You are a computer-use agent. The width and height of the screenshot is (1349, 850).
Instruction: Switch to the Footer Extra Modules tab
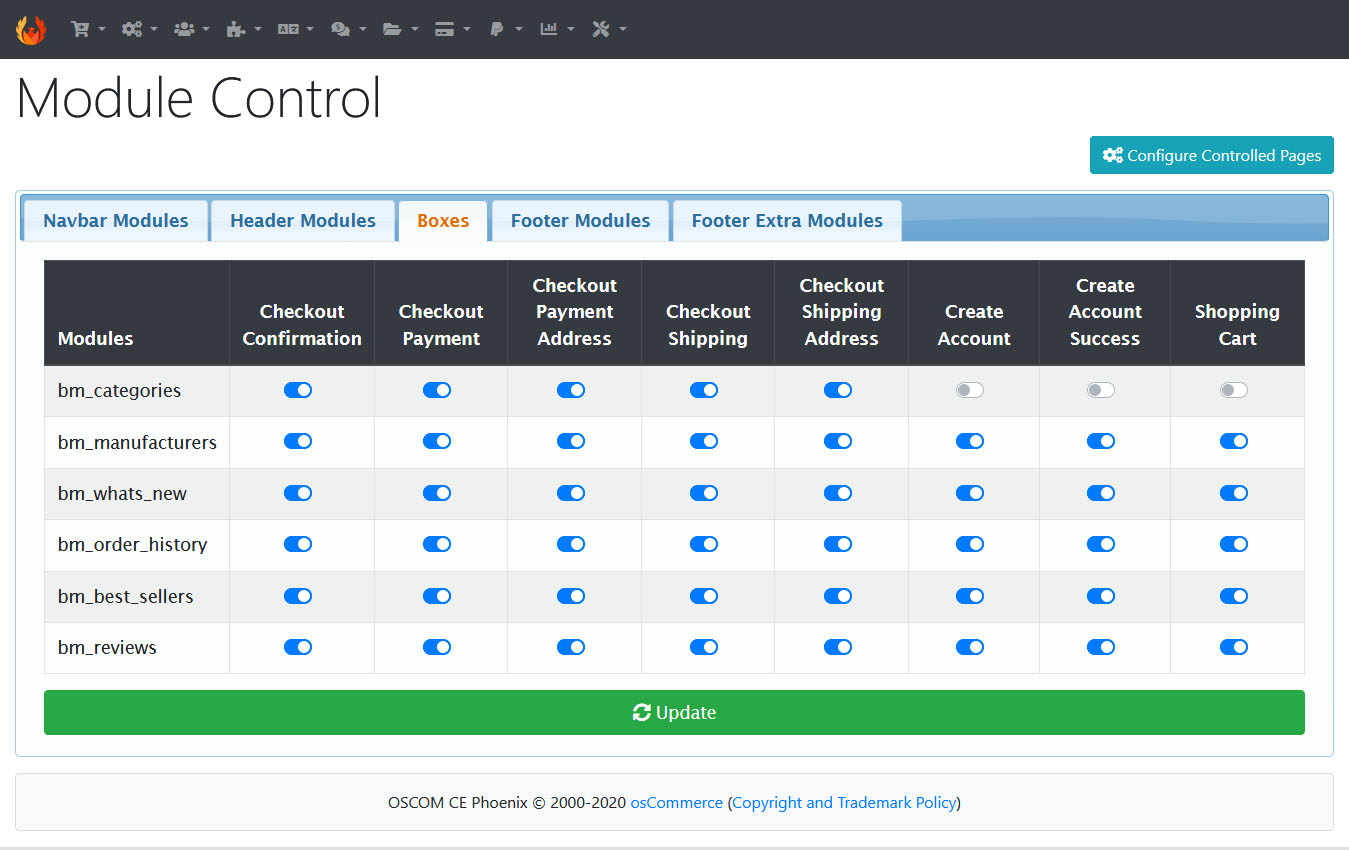tap(787, 221)
